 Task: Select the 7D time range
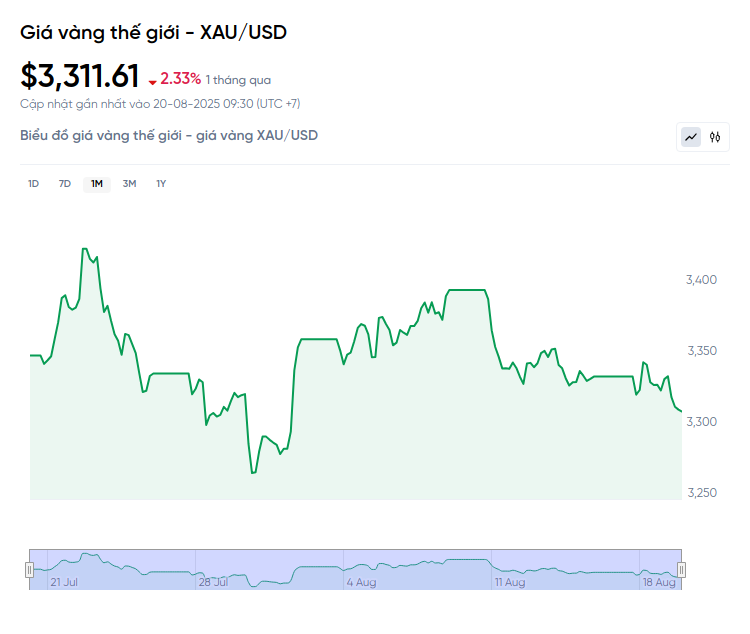65,183
